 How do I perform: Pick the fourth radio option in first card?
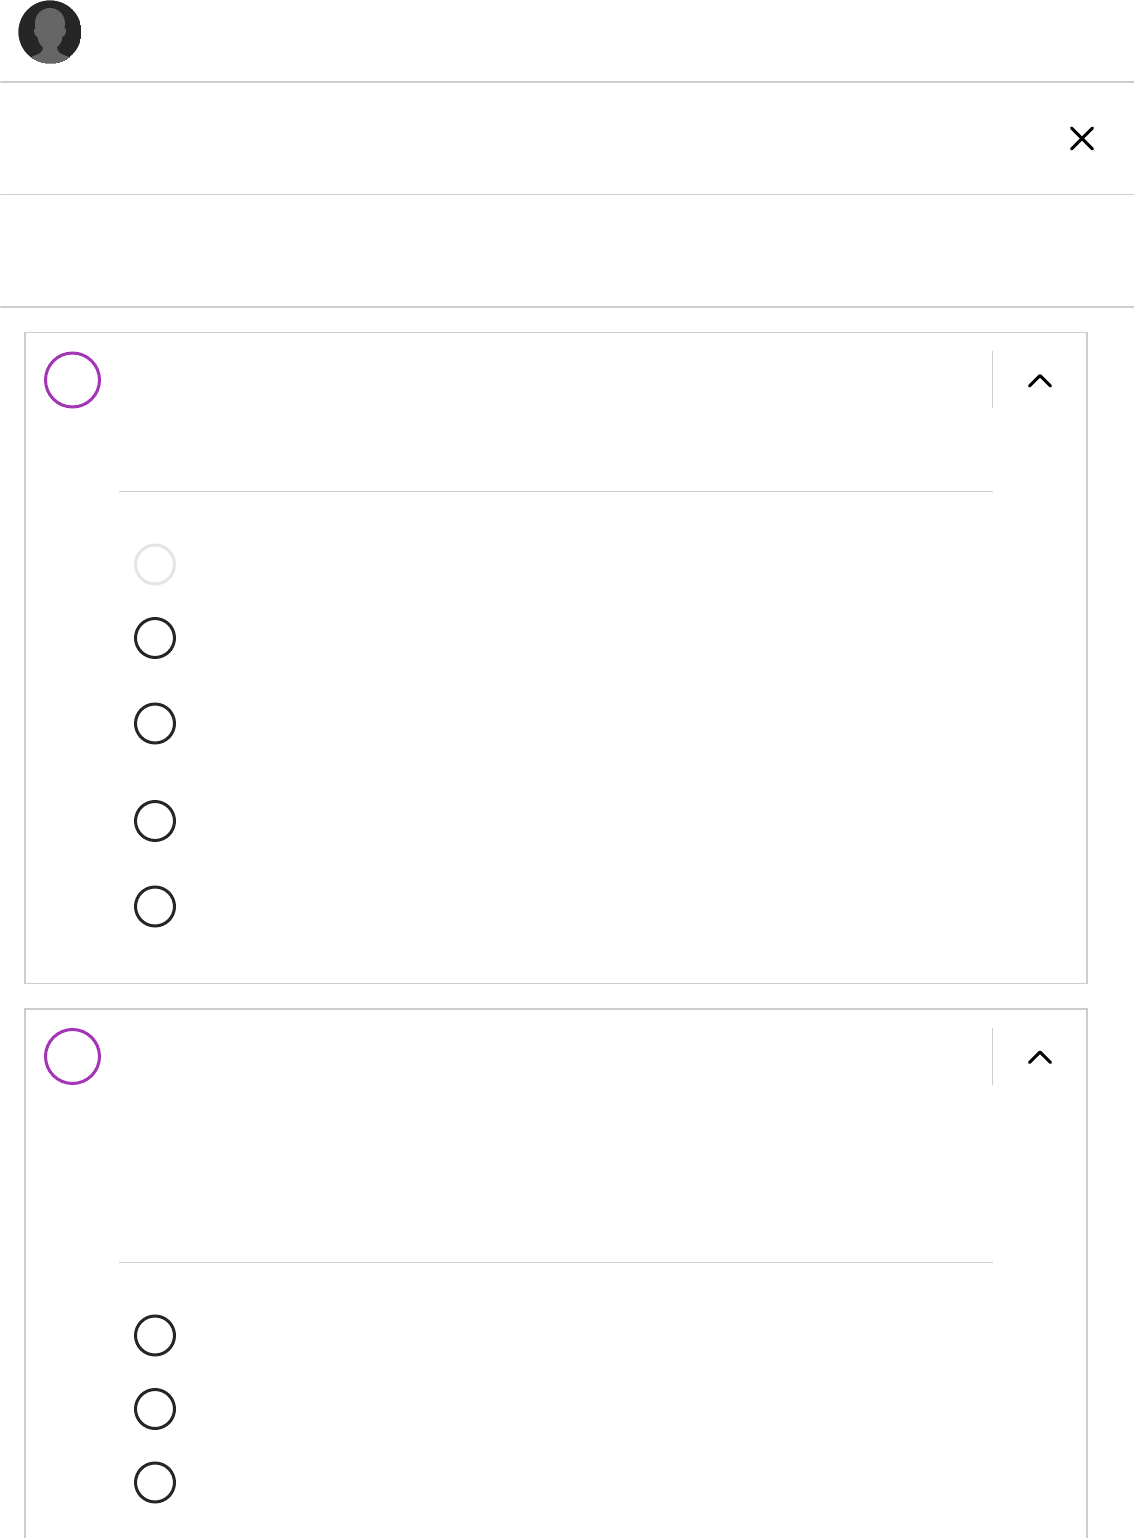pos(155,821)
